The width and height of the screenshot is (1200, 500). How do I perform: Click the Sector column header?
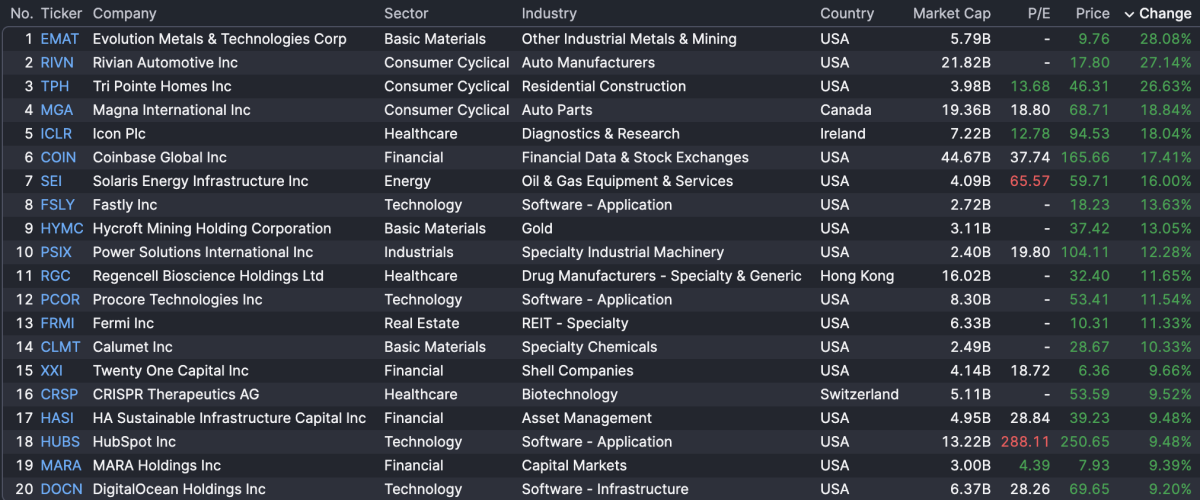(406, 14)
